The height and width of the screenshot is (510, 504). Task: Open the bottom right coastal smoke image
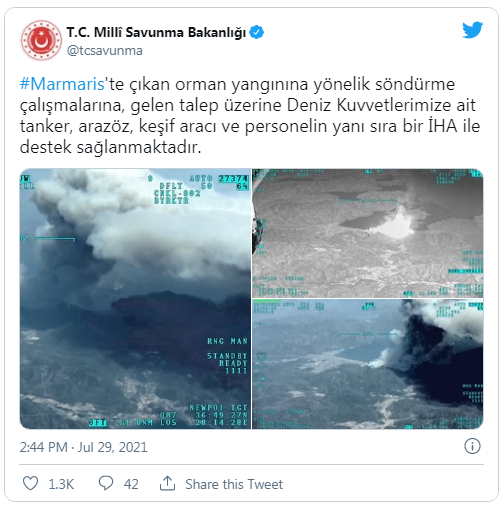(x=368, y=364)
